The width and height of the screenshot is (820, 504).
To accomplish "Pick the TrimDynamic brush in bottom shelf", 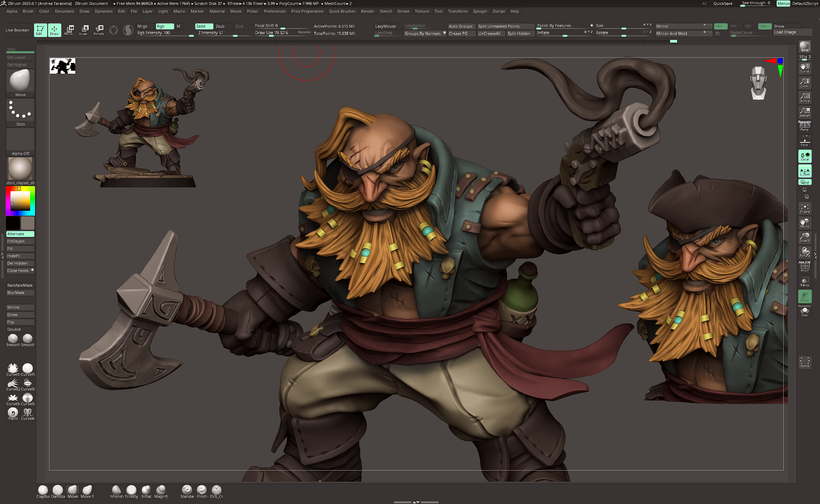I will pos(131,491).
